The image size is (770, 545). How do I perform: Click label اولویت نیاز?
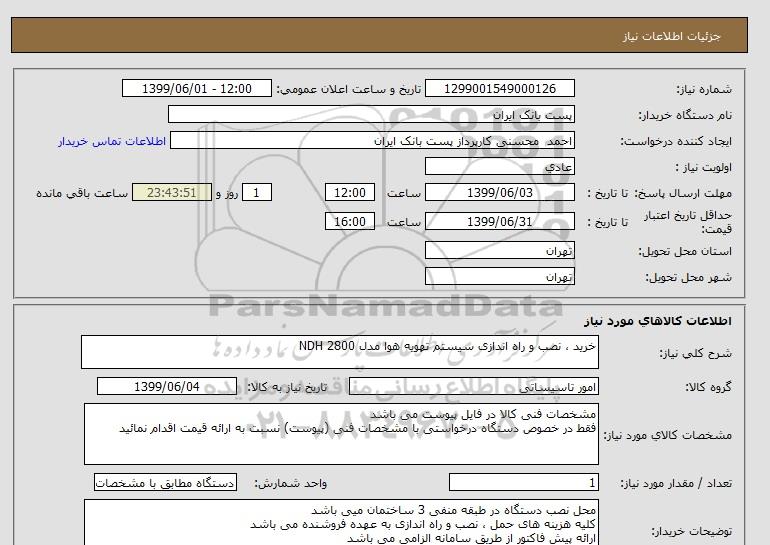(703, 167)
